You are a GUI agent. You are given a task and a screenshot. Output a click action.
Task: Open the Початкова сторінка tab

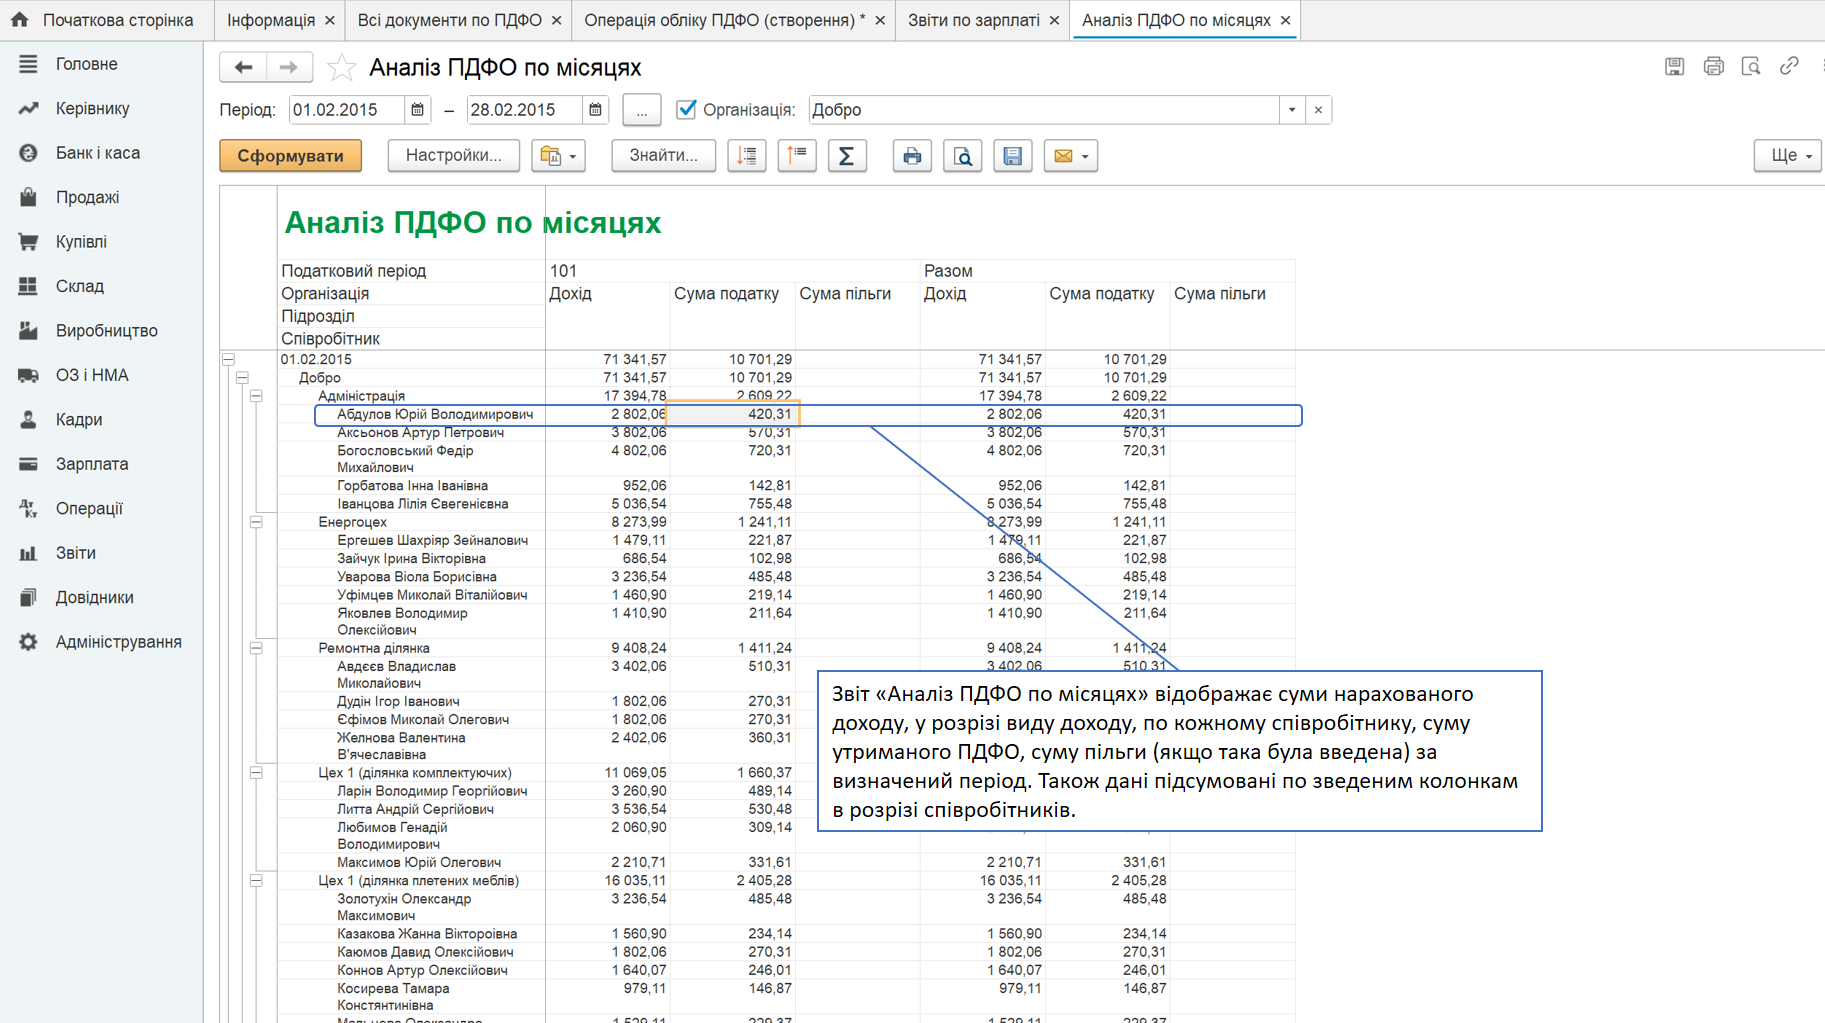tap(106, 20)
